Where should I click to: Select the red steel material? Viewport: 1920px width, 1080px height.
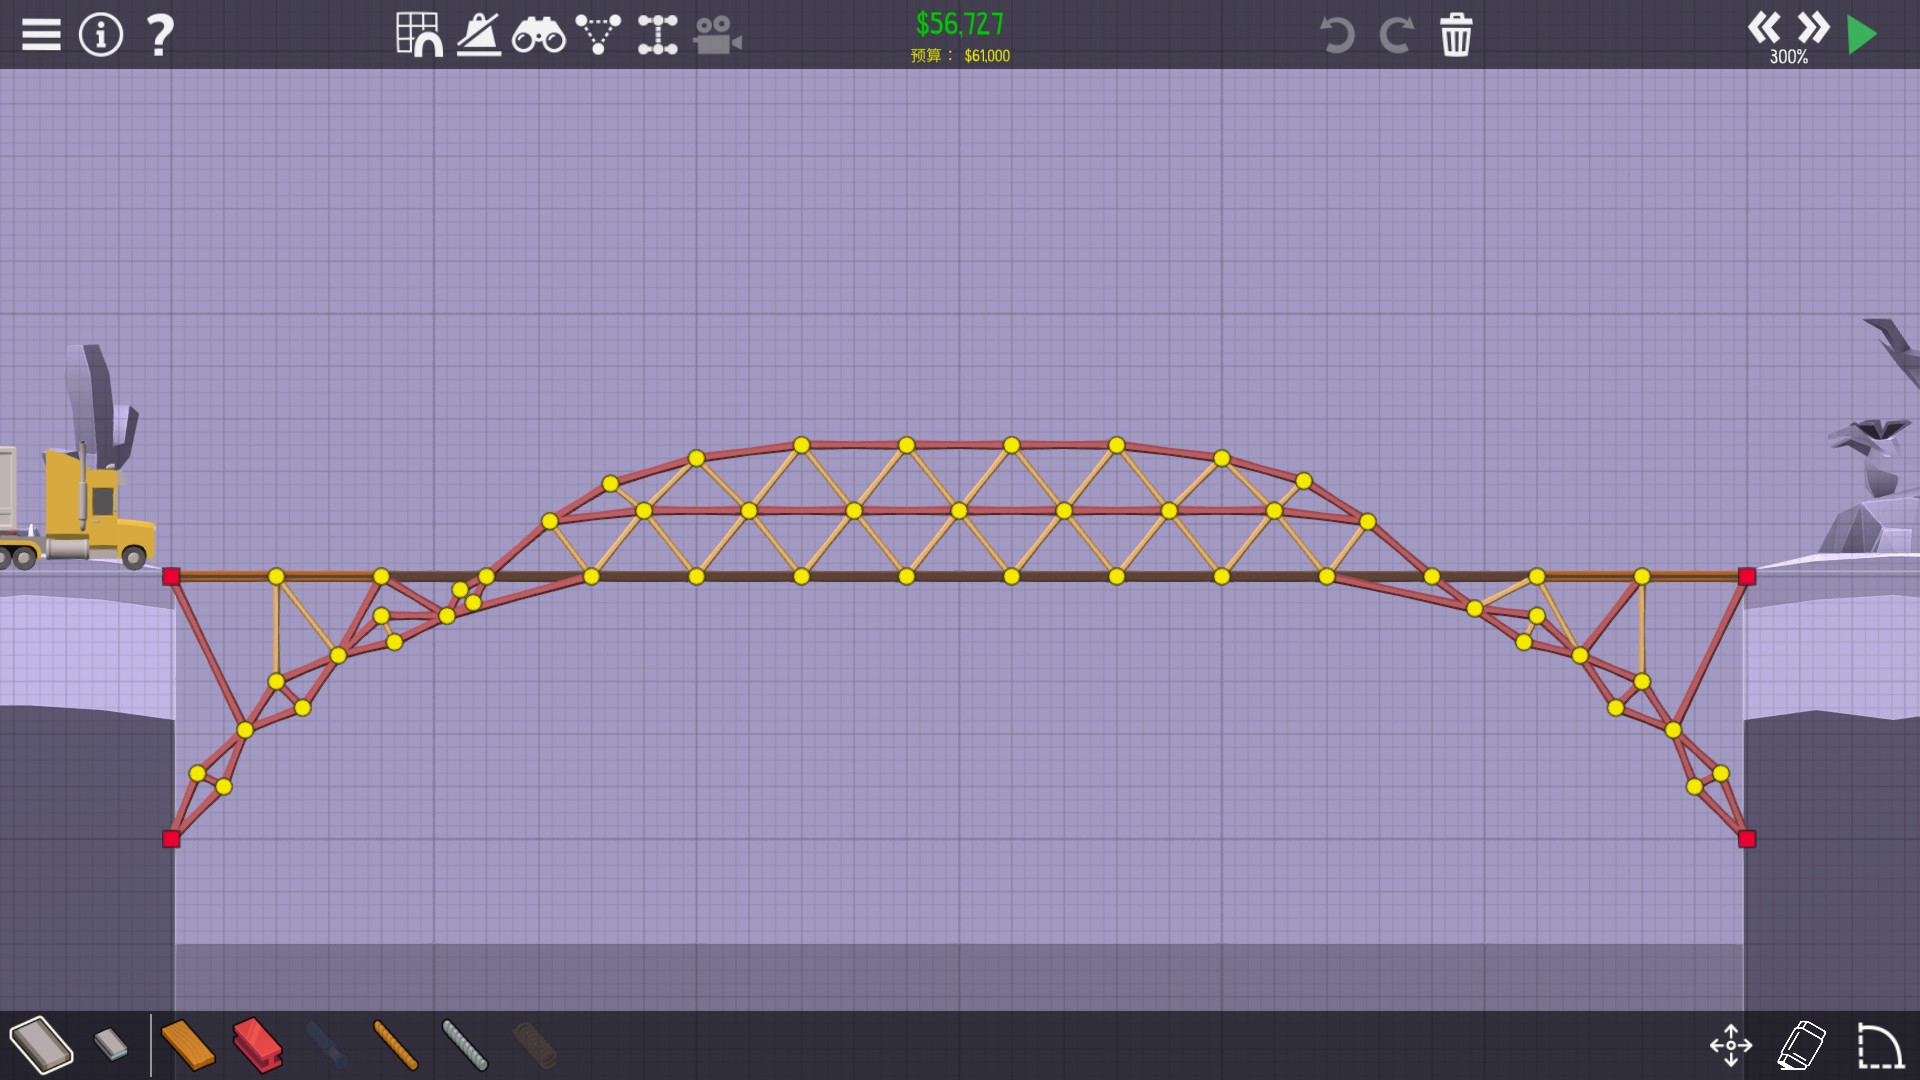point(257,1045)
